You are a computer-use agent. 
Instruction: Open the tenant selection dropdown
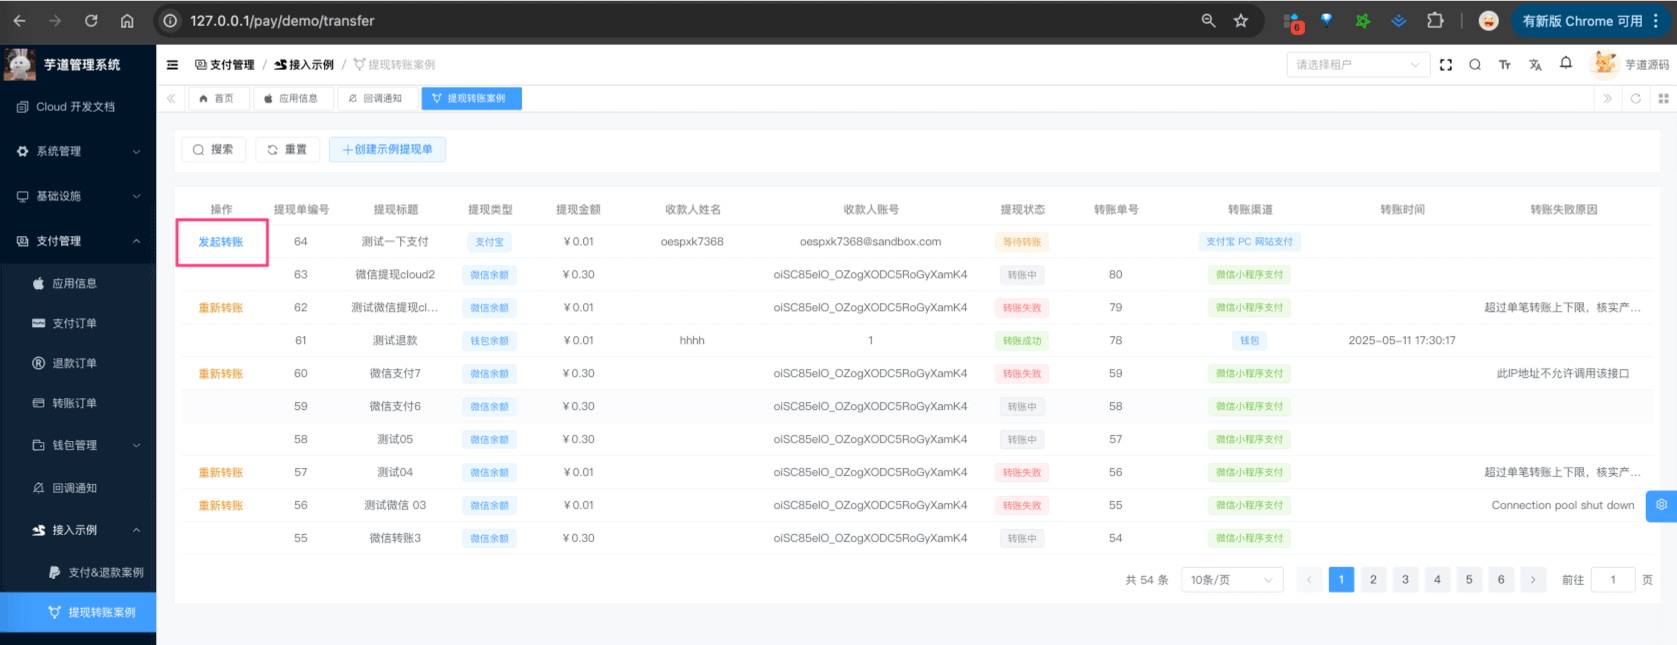tap(1357, 65)
